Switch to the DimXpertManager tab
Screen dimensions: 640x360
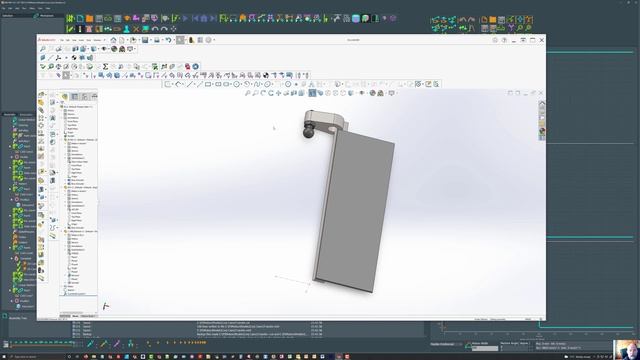(94, 96)
